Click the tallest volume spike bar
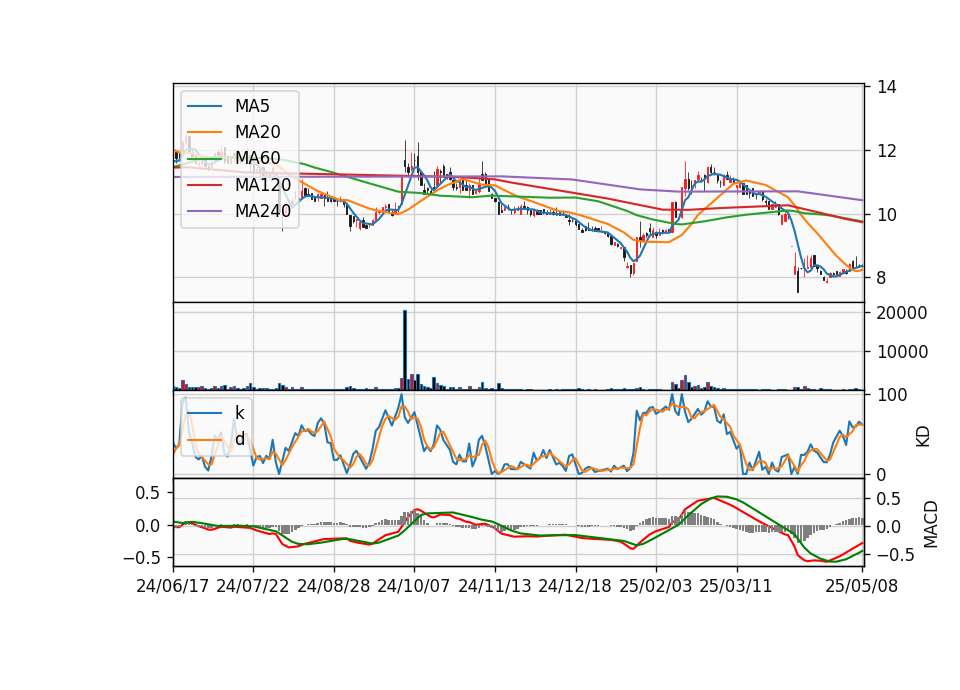The image size is (960, 690). 405,350
